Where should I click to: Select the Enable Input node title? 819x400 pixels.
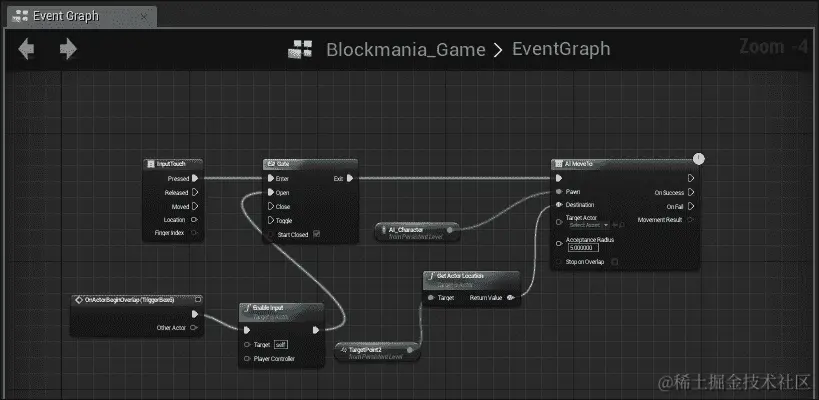pos(268,308)
